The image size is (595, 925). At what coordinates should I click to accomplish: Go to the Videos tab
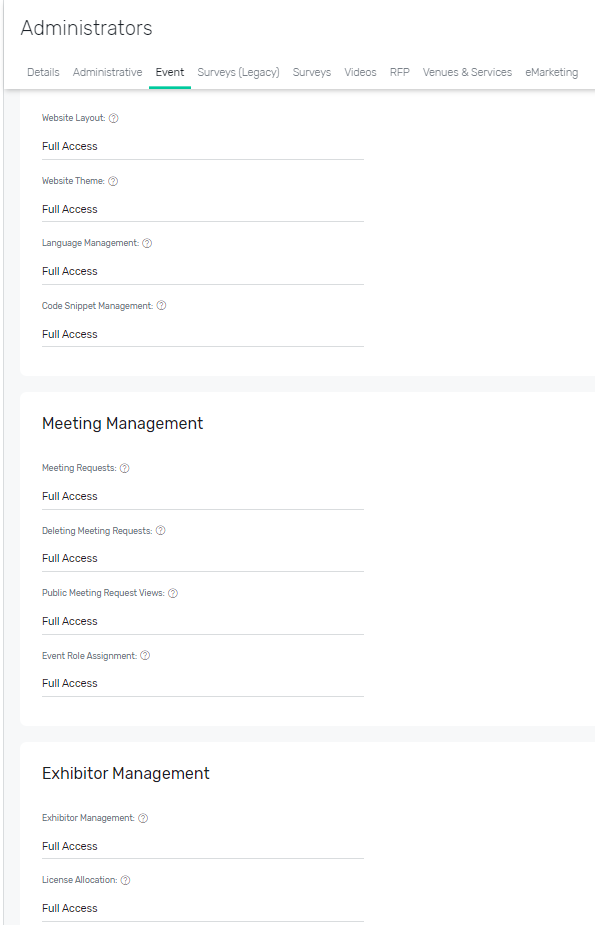click(x=360, y=73)
